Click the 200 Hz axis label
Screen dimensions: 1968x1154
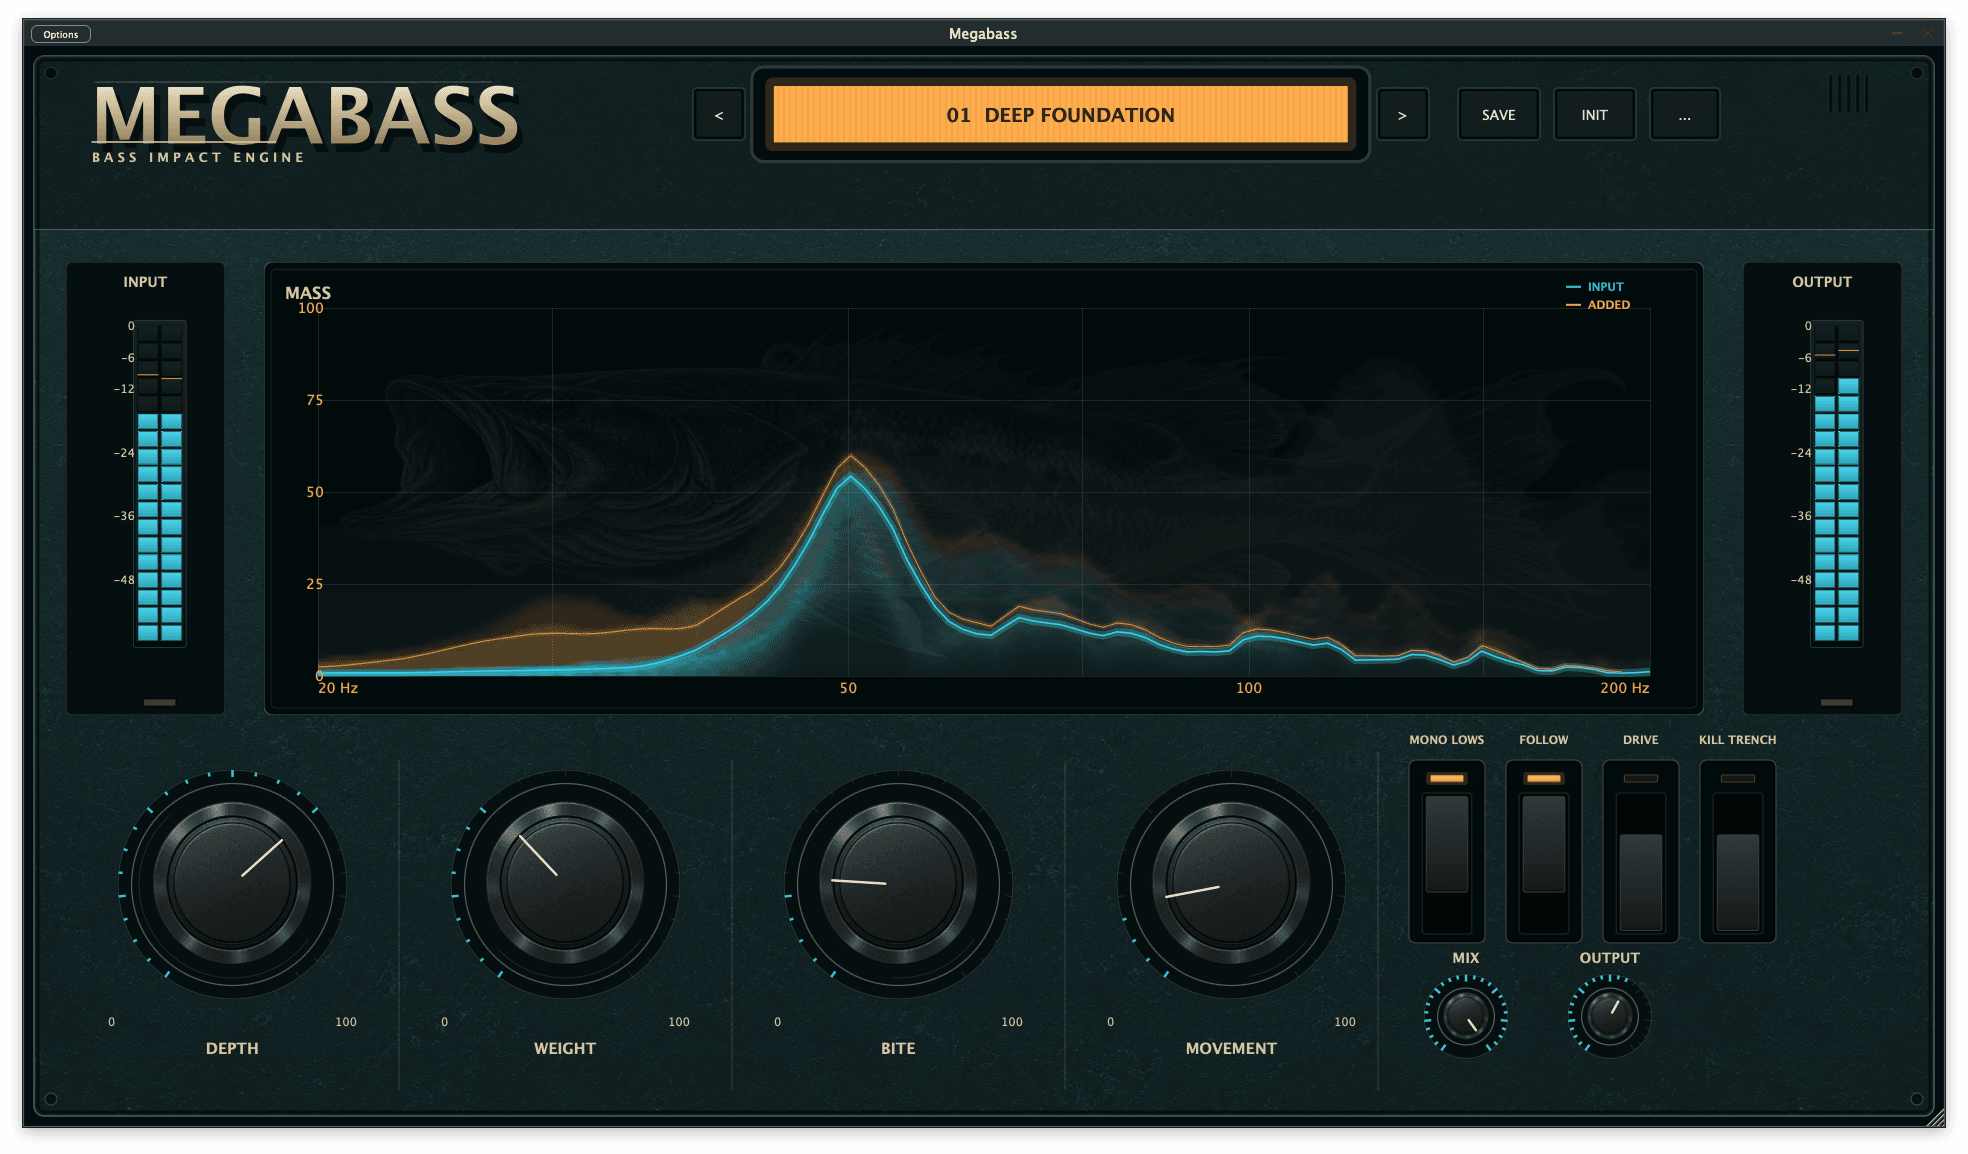(1624, 688)
